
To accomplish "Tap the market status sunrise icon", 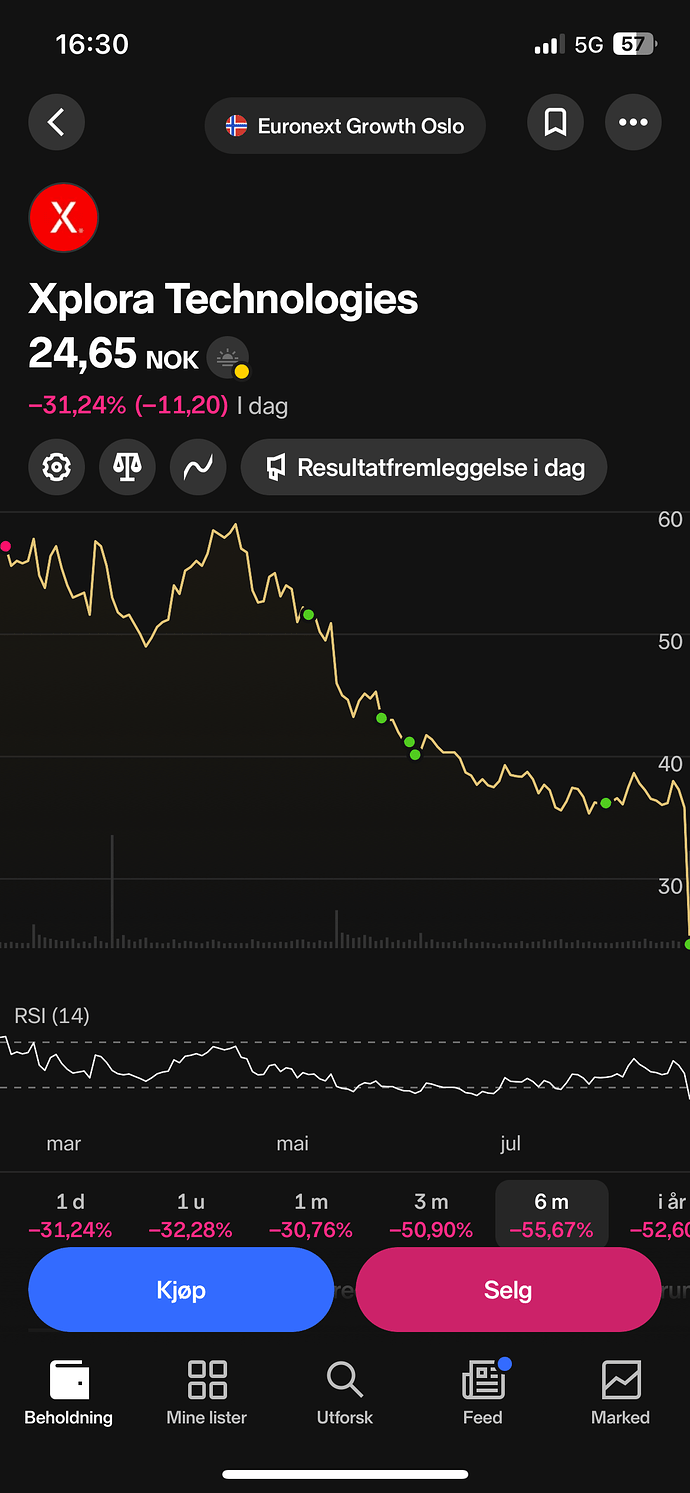I will click(228, 357).
